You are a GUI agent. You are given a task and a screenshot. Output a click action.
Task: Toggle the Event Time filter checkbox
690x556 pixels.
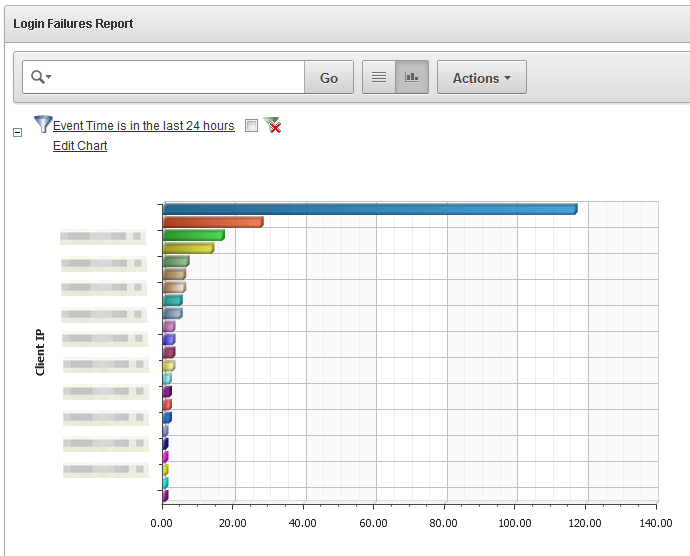(x=251, y=125)
